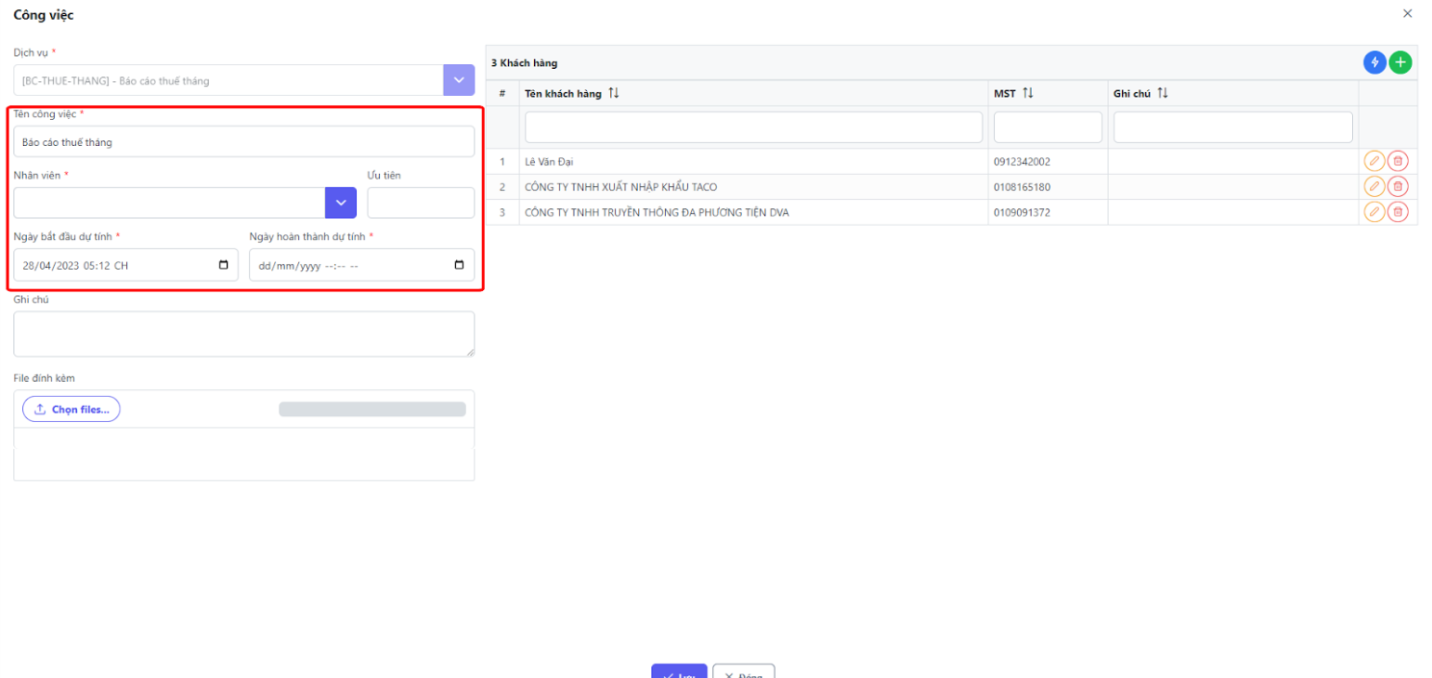
Task: Click the blue lightning quick-add icon
Action: [1375, 62]
